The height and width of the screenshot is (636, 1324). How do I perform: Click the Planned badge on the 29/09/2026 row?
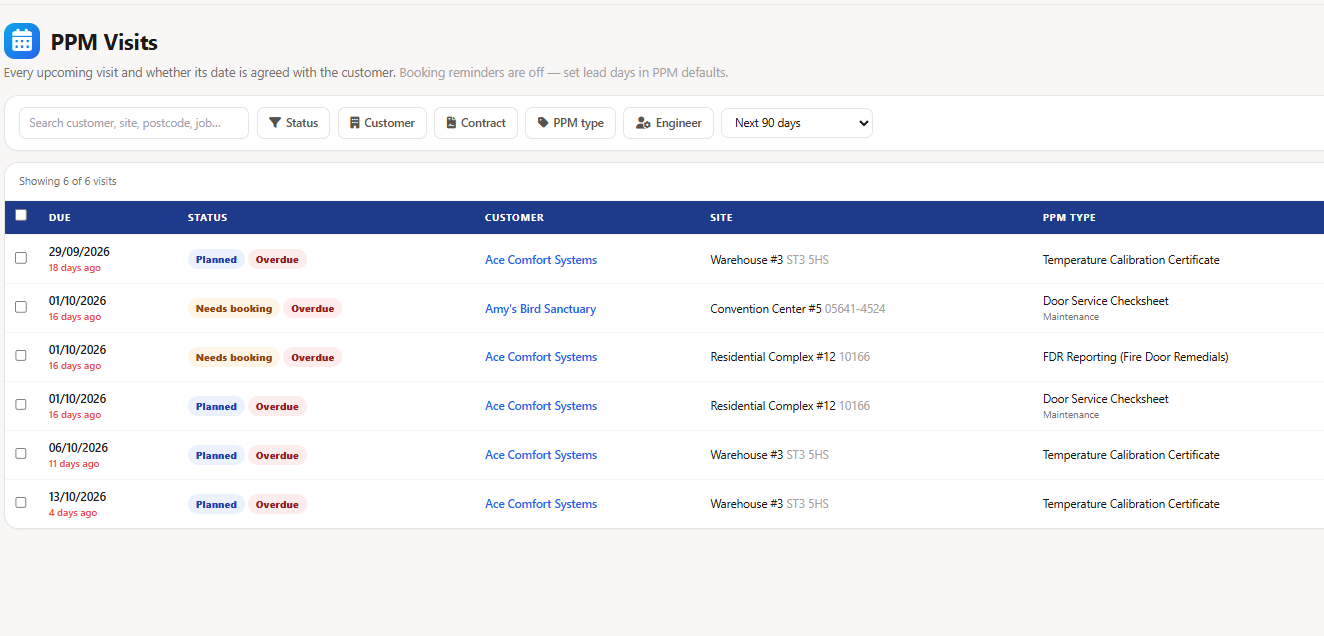click(216, 260)
